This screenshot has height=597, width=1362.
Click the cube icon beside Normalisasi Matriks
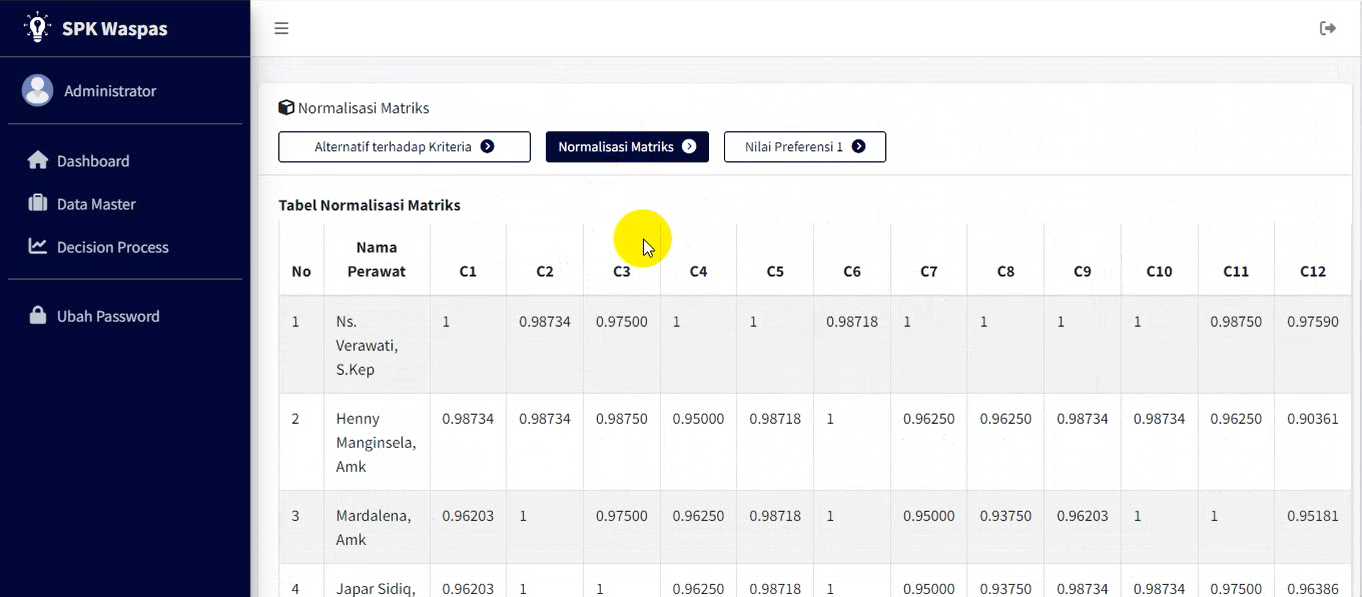(286, 107)
